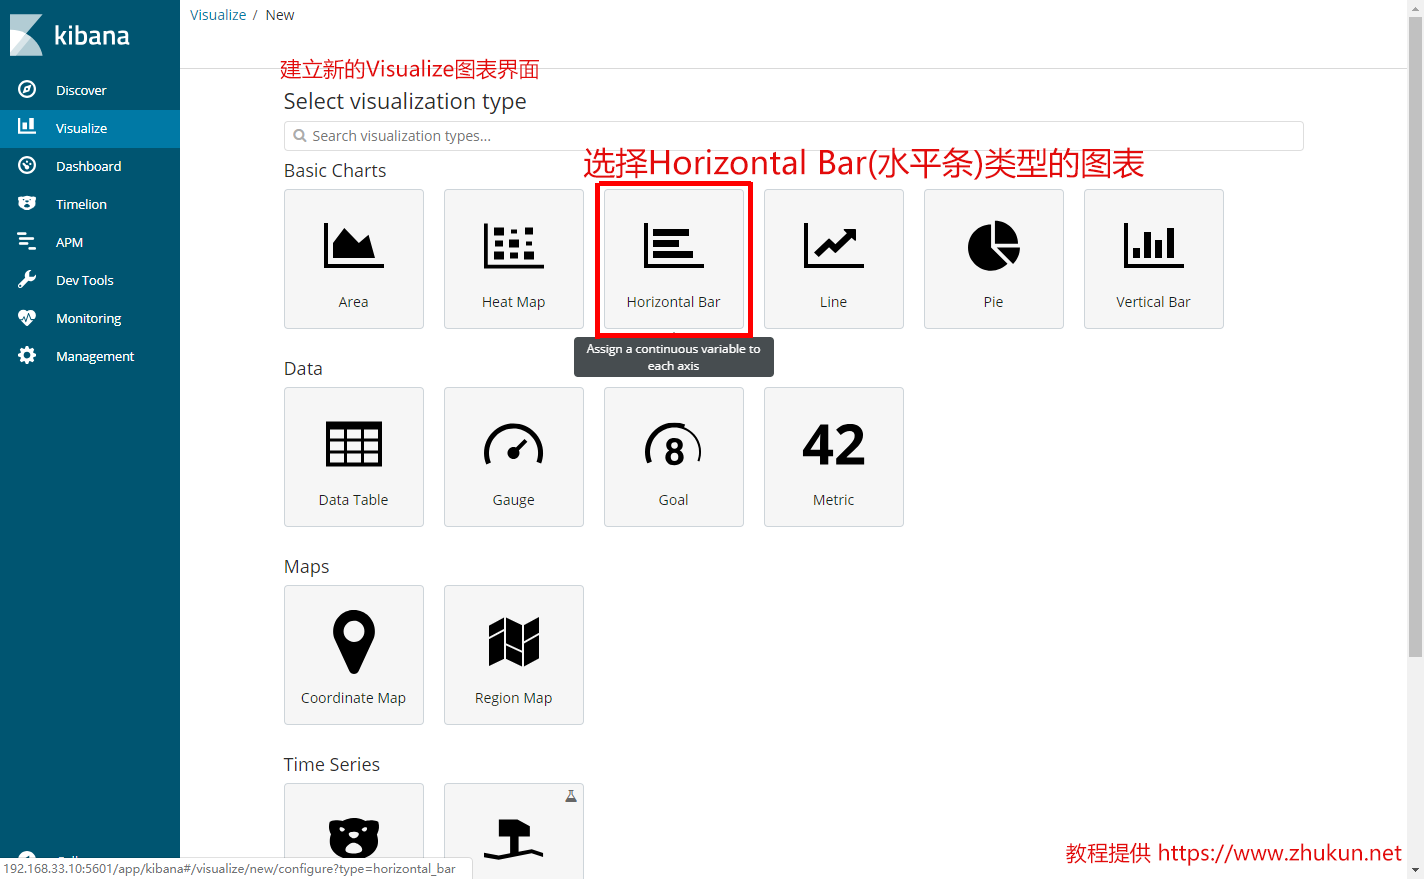The width and height of the screenshot is (1424, 879).
Task: Click the Data Table grid icon
Action: [354, 444]
